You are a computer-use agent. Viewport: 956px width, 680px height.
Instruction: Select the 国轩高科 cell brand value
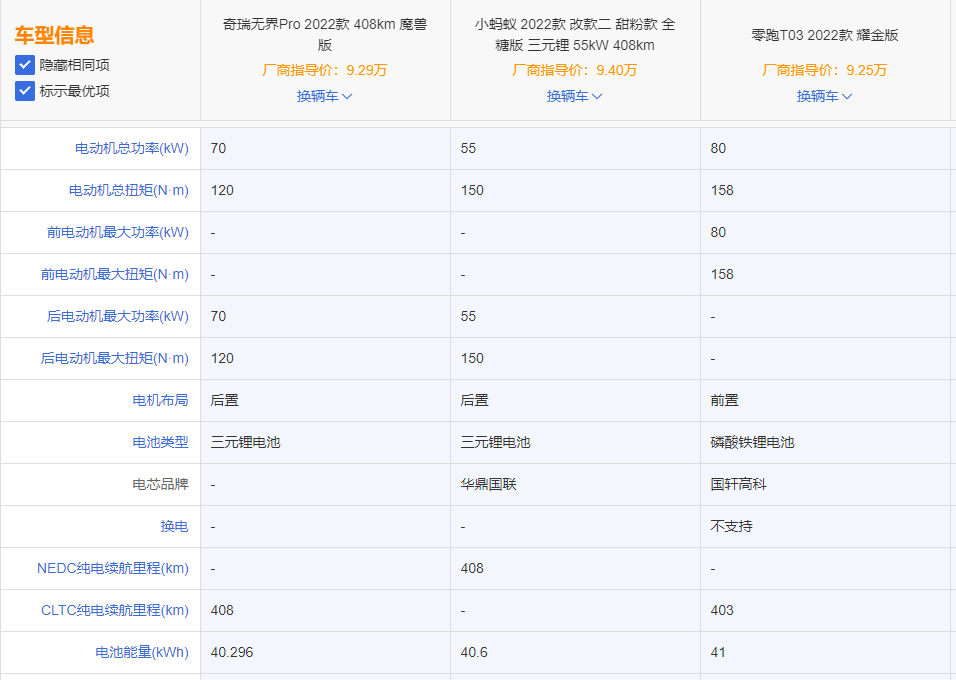click(738, 484)
